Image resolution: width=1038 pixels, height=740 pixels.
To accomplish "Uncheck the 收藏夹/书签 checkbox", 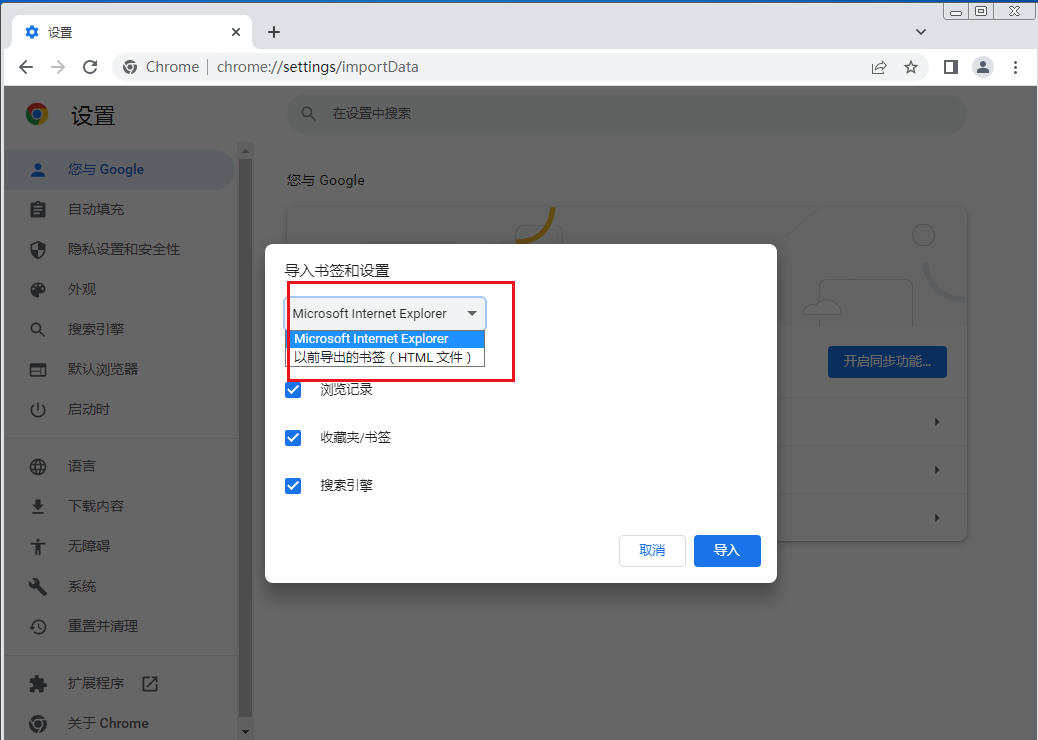I will pos(293,438).
